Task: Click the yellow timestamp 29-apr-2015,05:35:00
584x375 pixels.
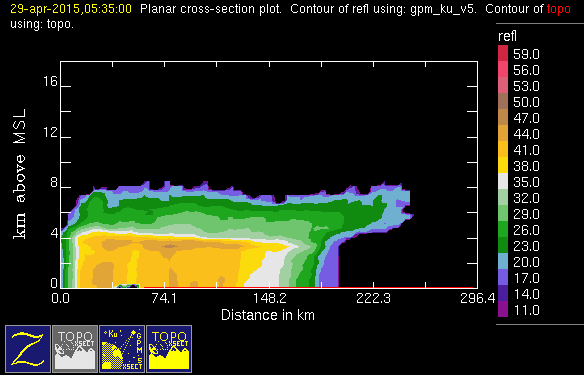Action: click(x=71, y=9)
